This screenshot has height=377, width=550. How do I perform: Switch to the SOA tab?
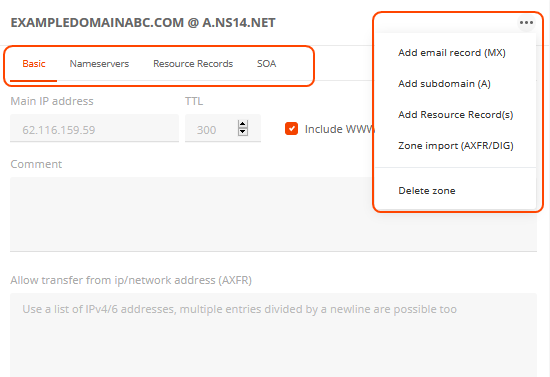[x=267, y=64]
